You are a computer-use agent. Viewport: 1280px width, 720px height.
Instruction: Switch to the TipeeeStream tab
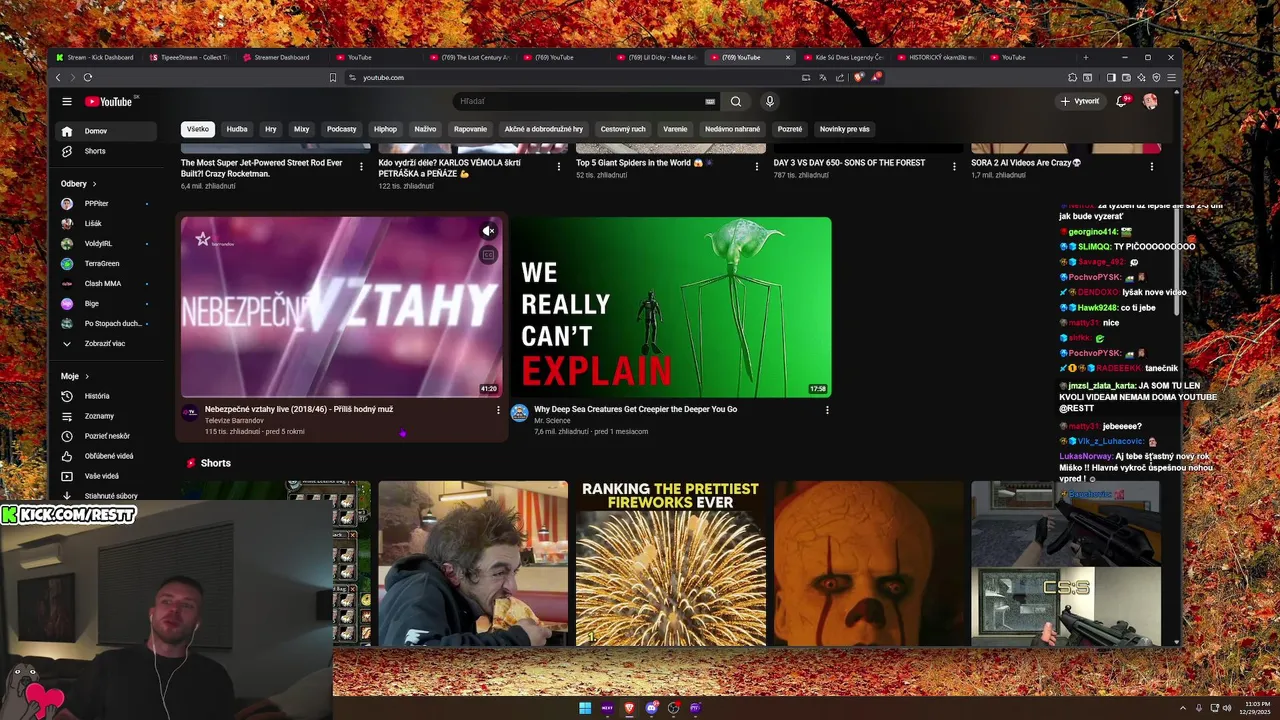(189, 57)
